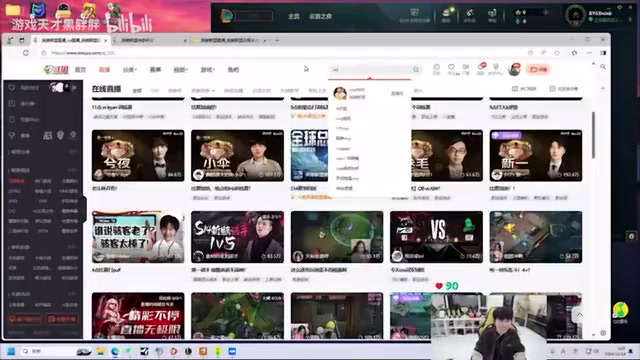Click the browser address bar

[x=282, y=53]
